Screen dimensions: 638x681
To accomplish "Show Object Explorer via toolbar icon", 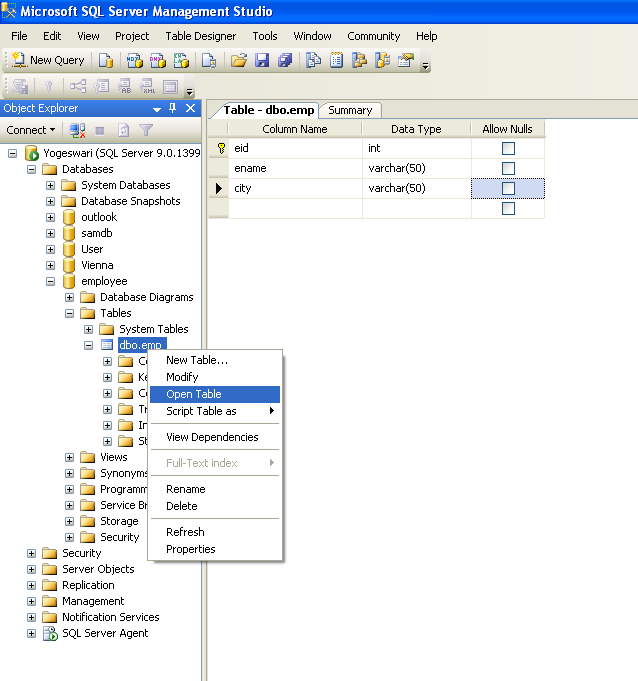I will click(x=359, y=60).
